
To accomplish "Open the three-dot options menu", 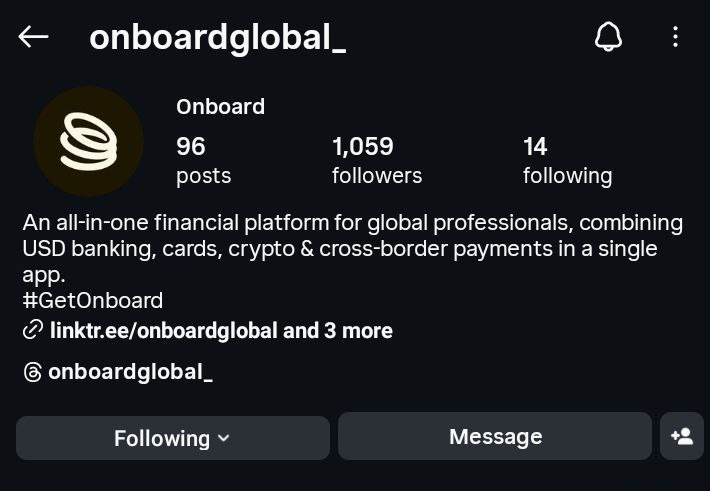I will point(675,37).
